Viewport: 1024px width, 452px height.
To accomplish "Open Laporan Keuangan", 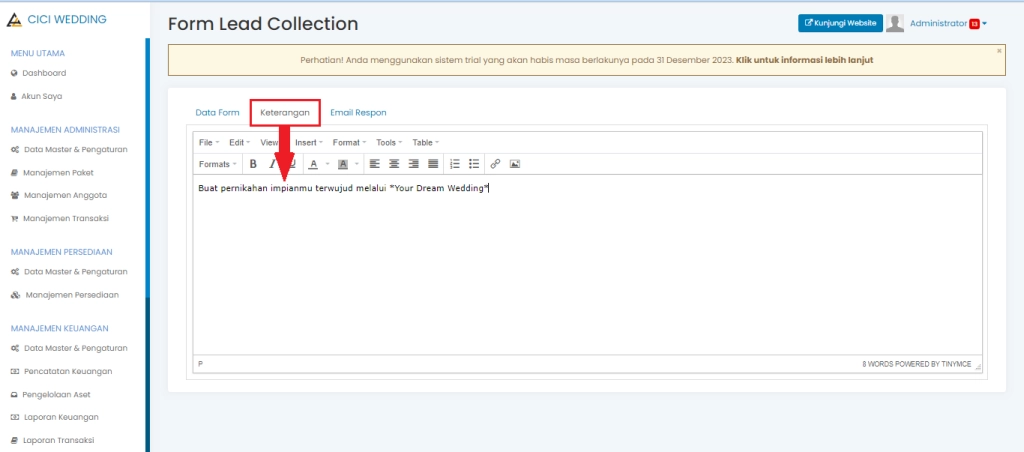I will click(61, 417).
